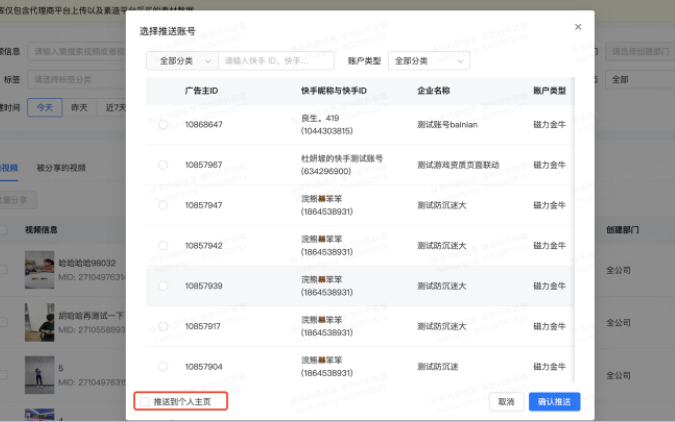Tick checkbox for video 胡哈哈再测试一下 row
Viewport: 675px width, 422px height.
click(3, 323)
